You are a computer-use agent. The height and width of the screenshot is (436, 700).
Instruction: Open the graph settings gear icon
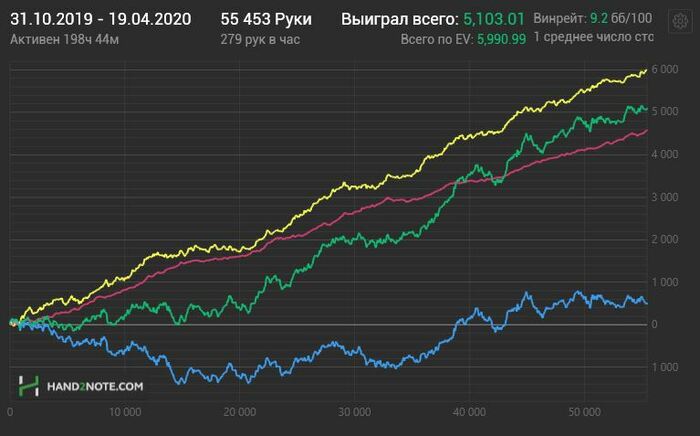coord(680,21)
